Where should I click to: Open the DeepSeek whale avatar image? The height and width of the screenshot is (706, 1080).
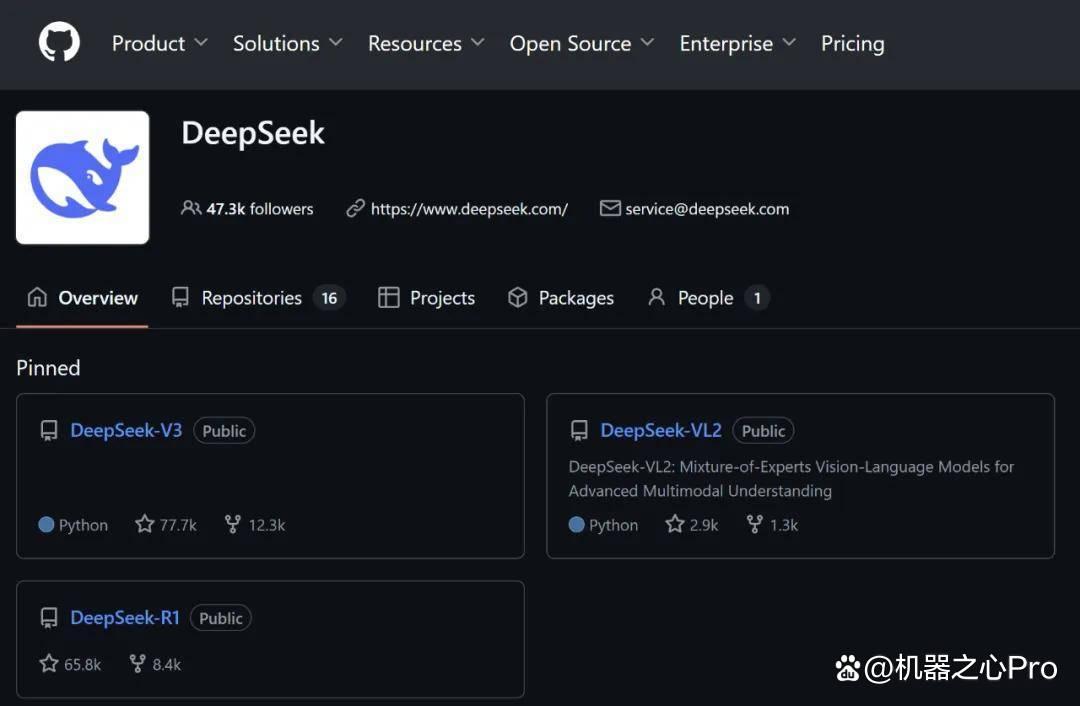click(x=83, y=178)
